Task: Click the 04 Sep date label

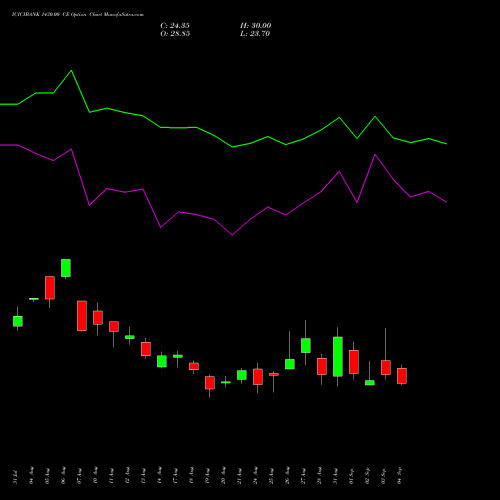Action: (x=399, y=476)
